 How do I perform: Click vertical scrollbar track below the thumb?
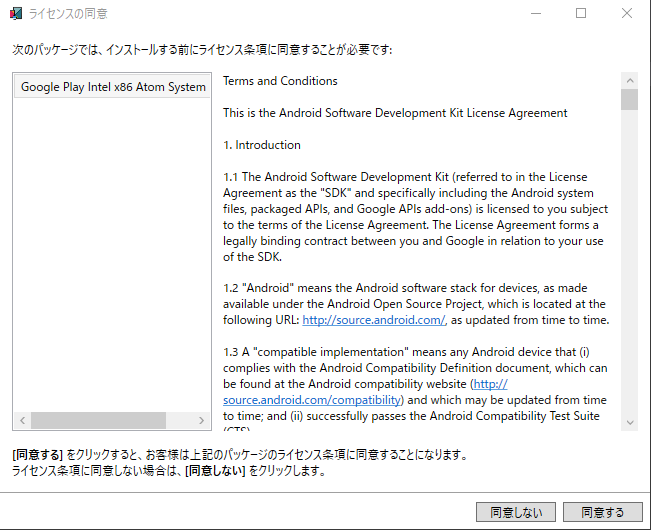[x=629, y=261]
